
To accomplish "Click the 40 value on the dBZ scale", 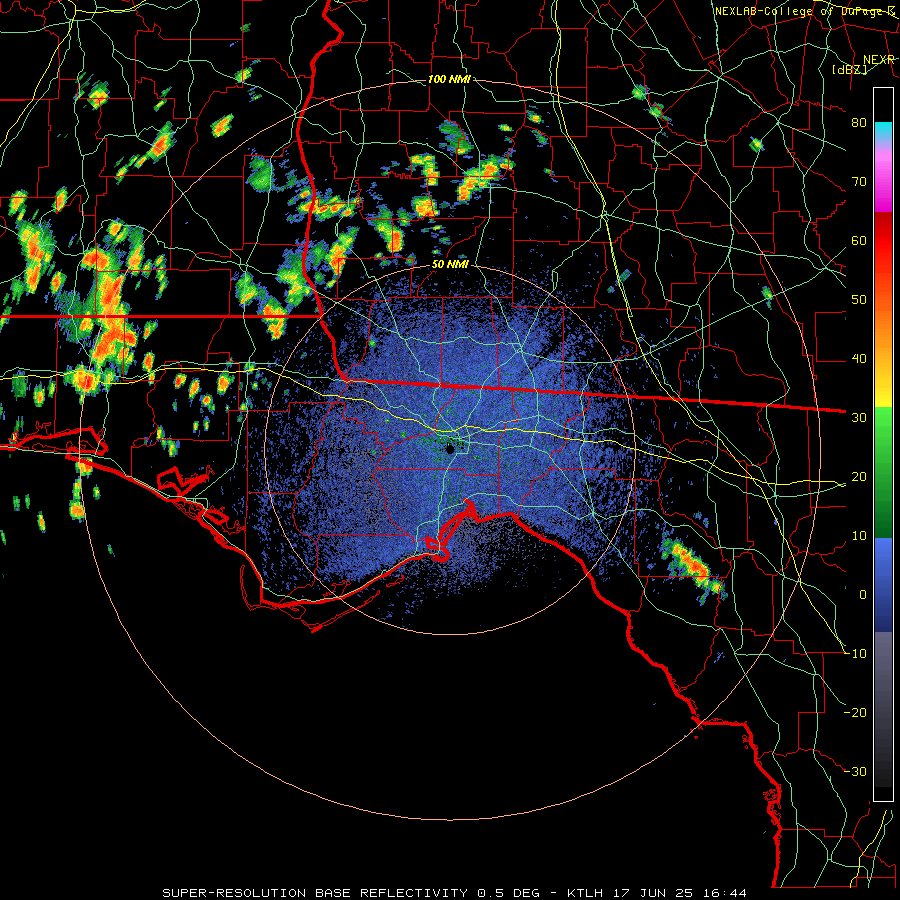I will 859,359.
